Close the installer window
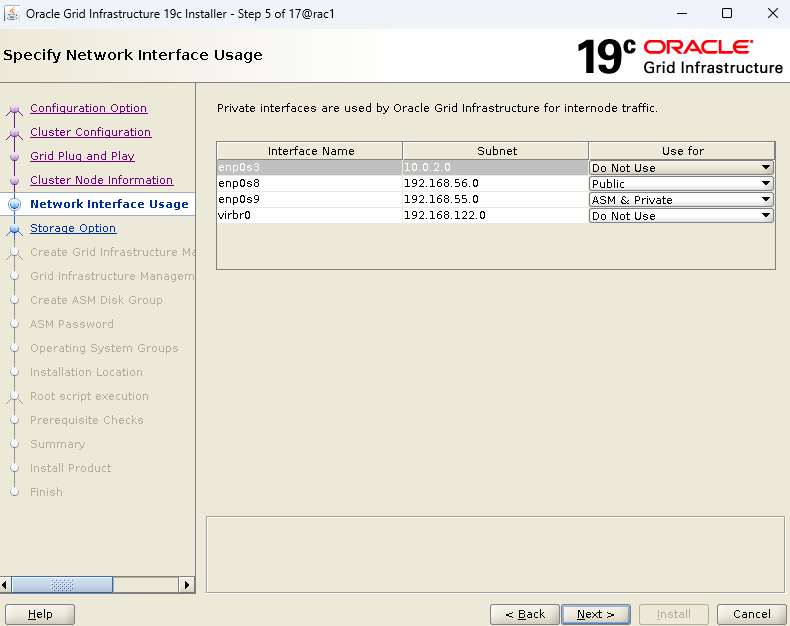The height and width of the screenshot is (626, 790). pos(772,13)
